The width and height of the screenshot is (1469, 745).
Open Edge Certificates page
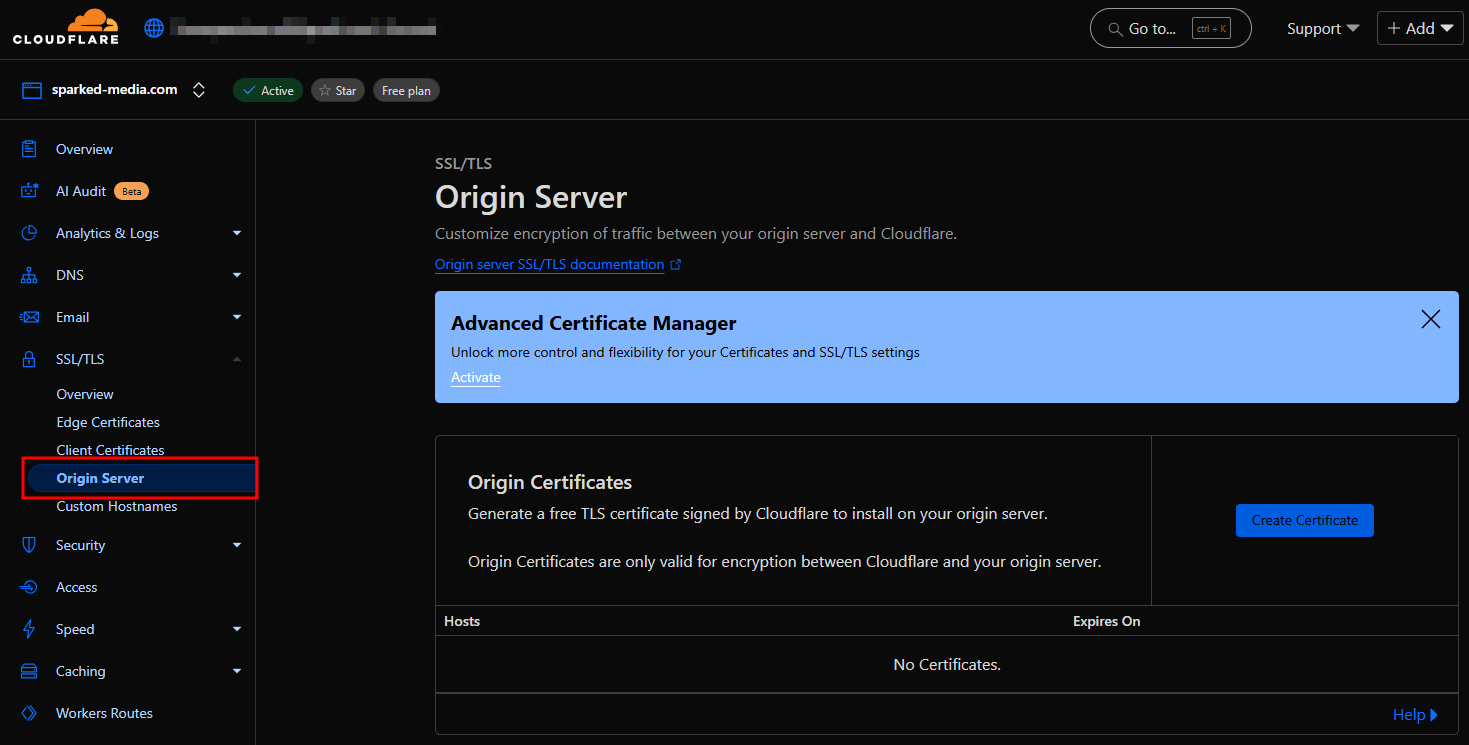tap(108, 422)
